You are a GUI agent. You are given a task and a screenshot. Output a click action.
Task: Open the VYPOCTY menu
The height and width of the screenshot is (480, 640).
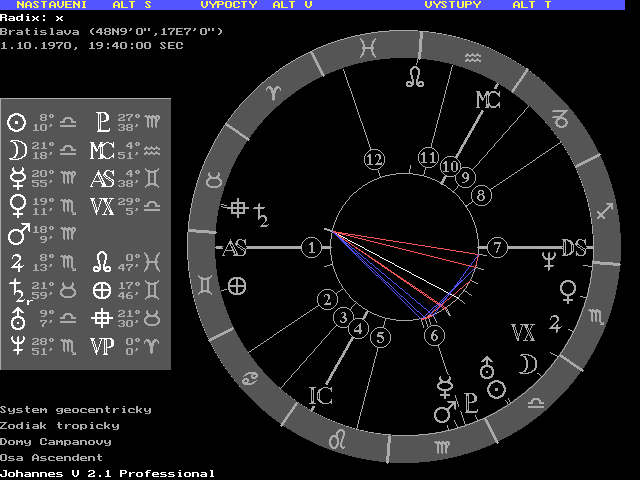[x=229, y=5]
